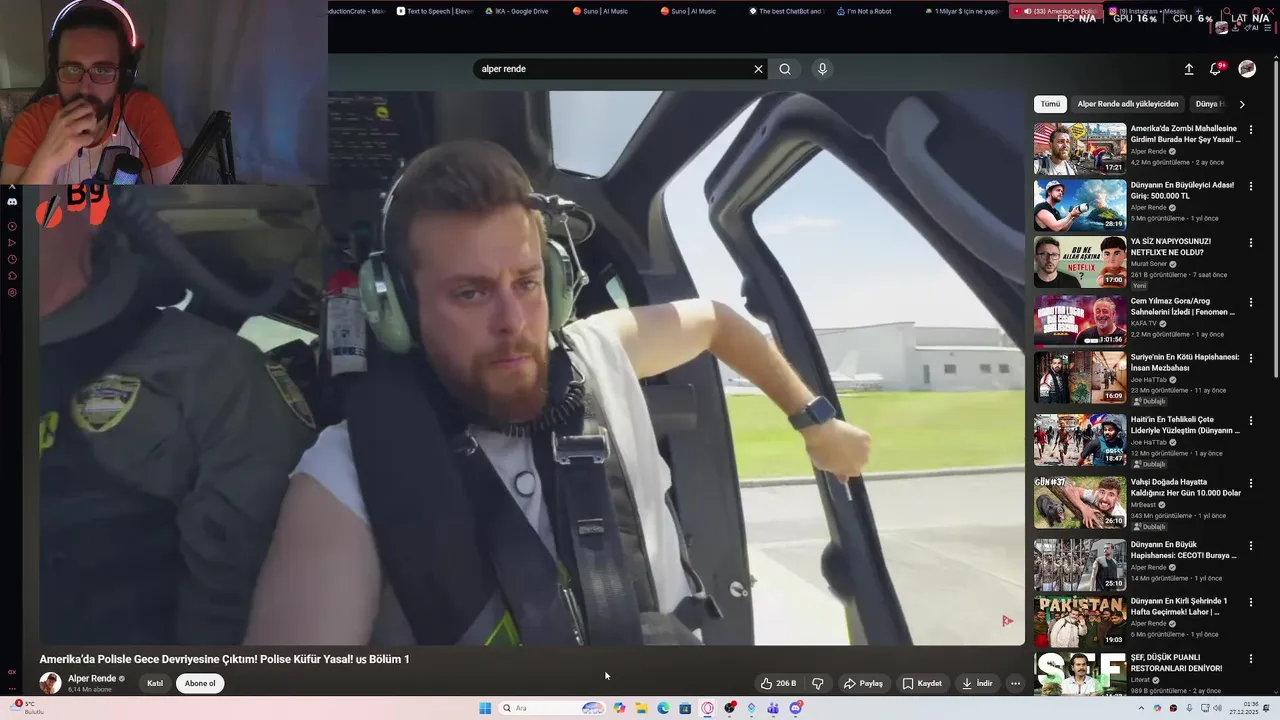Show next filter chips with arrow
This screenshot has height=720, width=1280.
1242,104
